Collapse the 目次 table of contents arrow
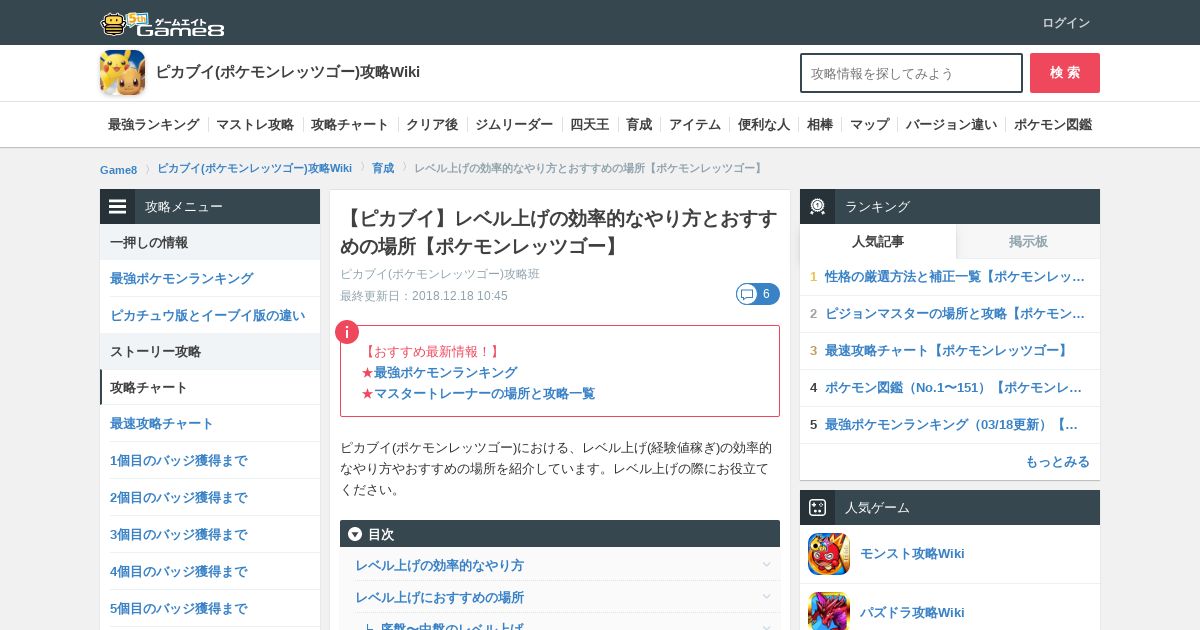This screenshot has width=1200, height=630. (x=355, y=534)
